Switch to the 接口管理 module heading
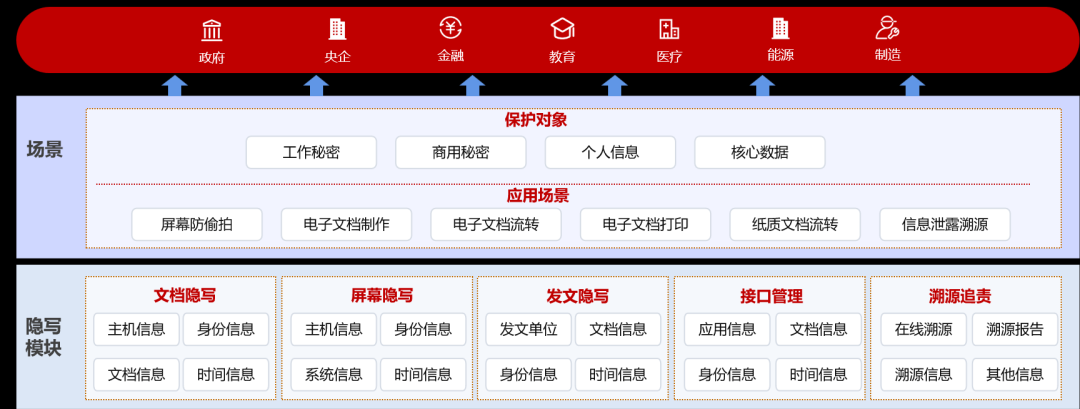 coord(771,296)
